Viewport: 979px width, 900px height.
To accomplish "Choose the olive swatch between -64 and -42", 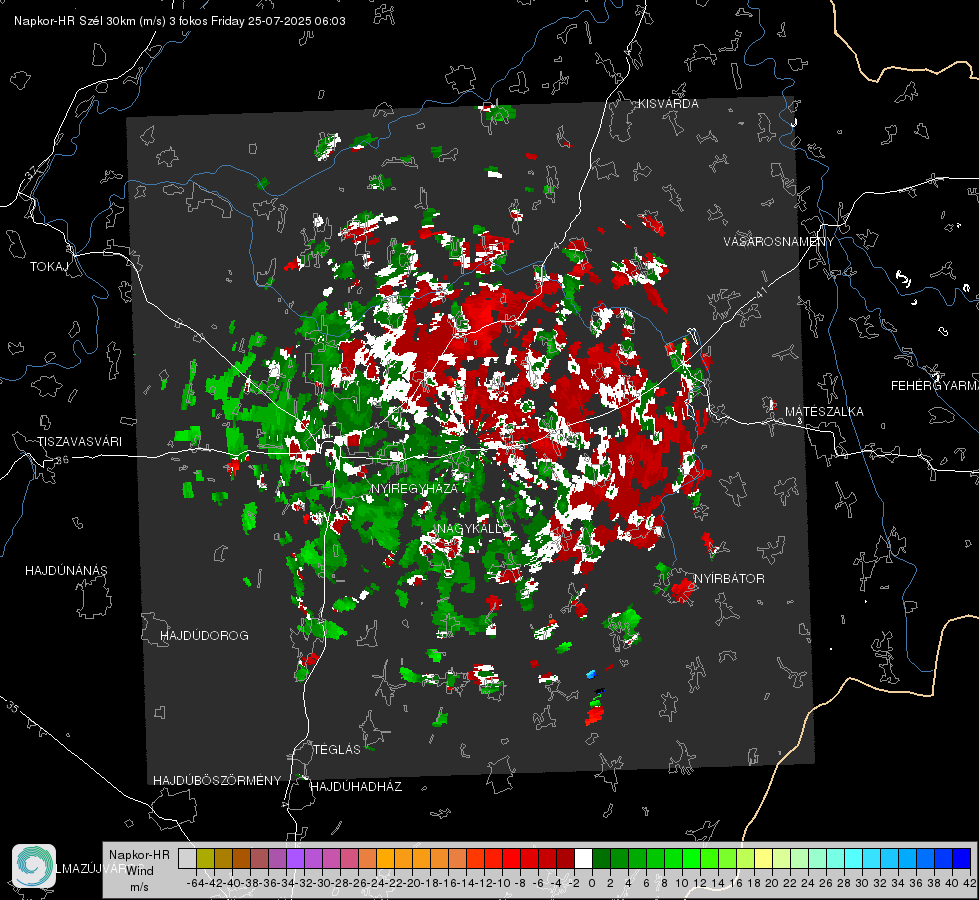I will pyautogui.click(x=205, y=859).
